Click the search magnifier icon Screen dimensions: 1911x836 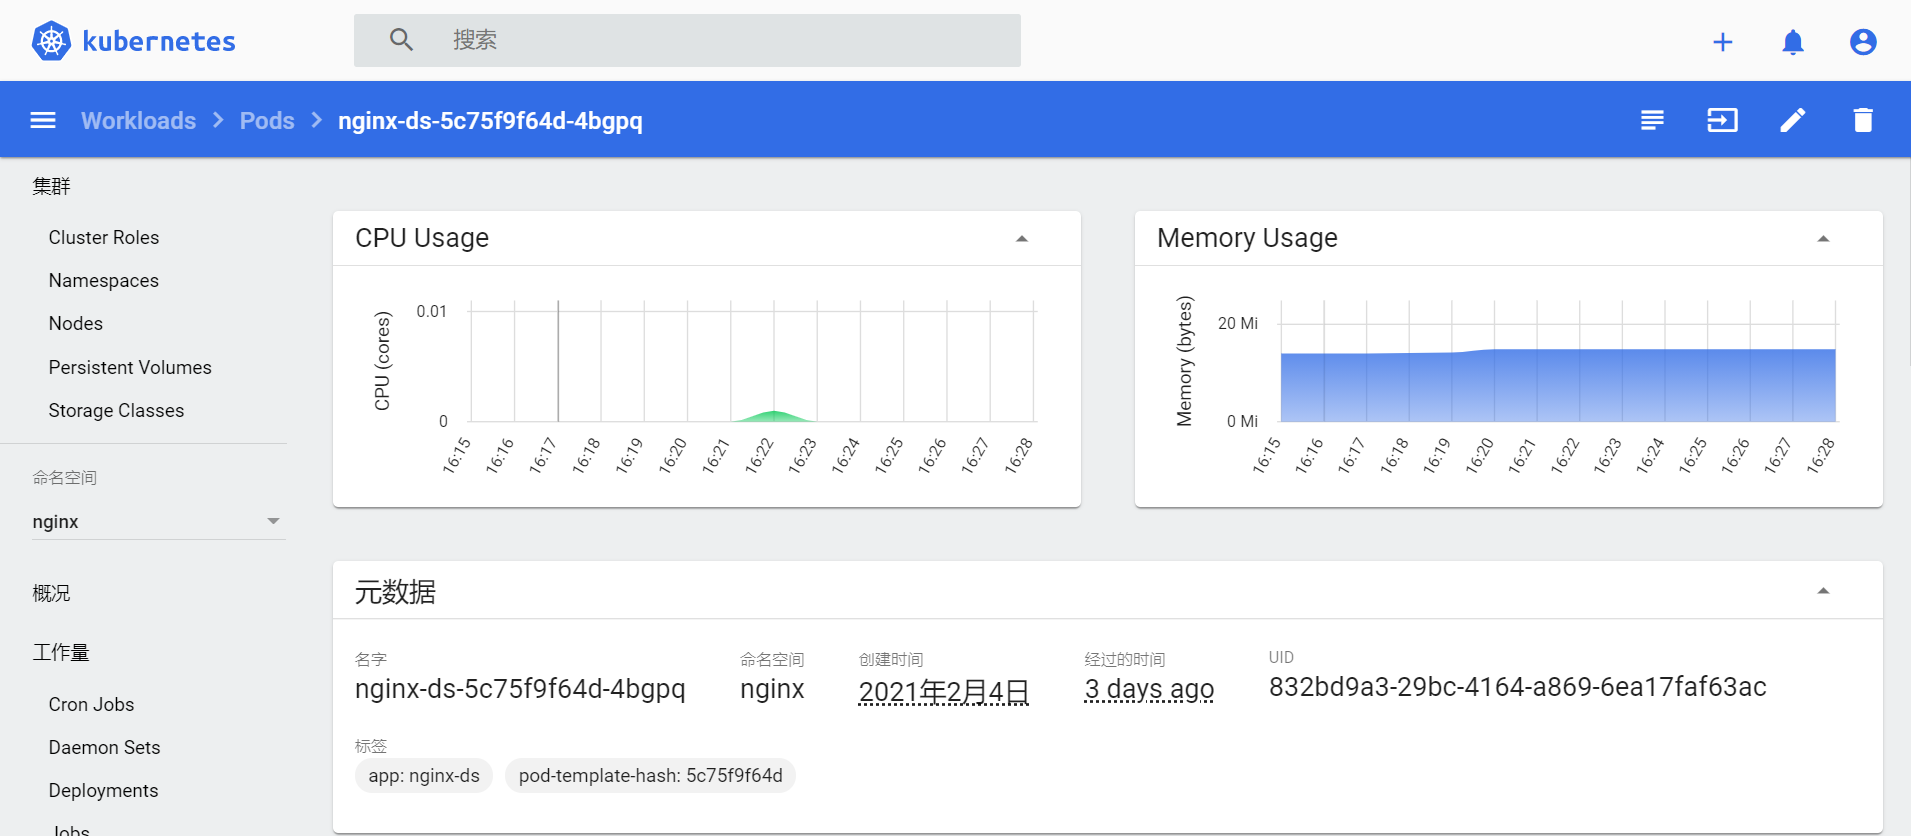tap(401, 40)
